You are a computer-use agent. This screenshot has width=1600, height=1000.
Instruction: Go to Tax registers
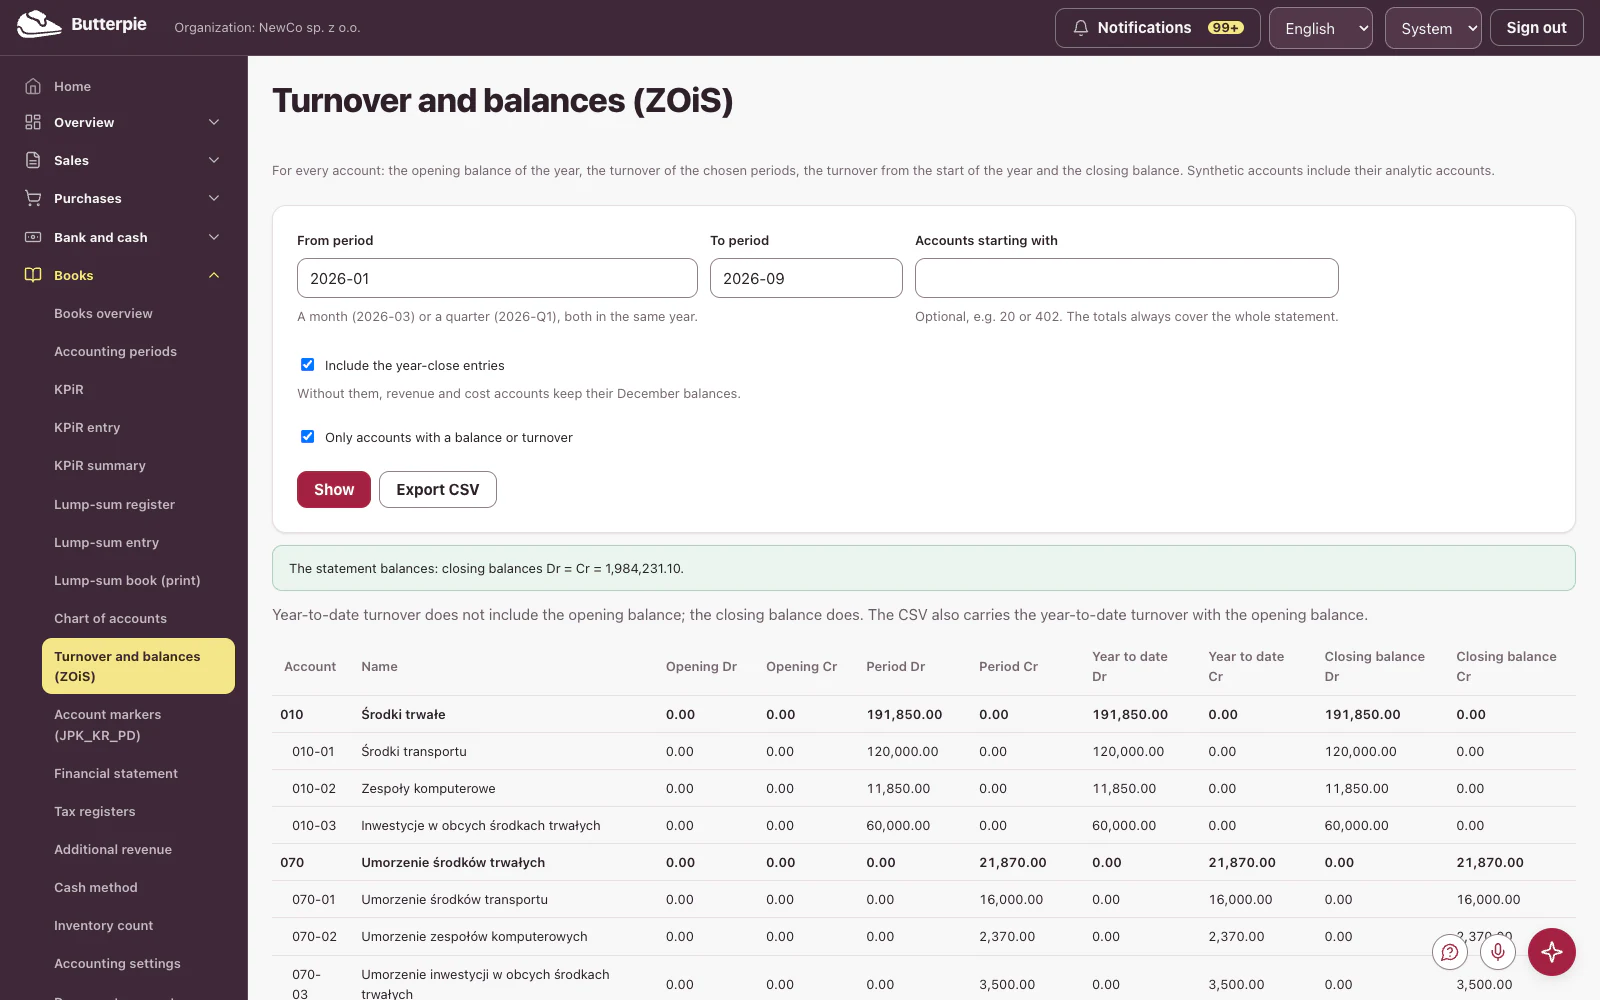[x=95, y=811]
